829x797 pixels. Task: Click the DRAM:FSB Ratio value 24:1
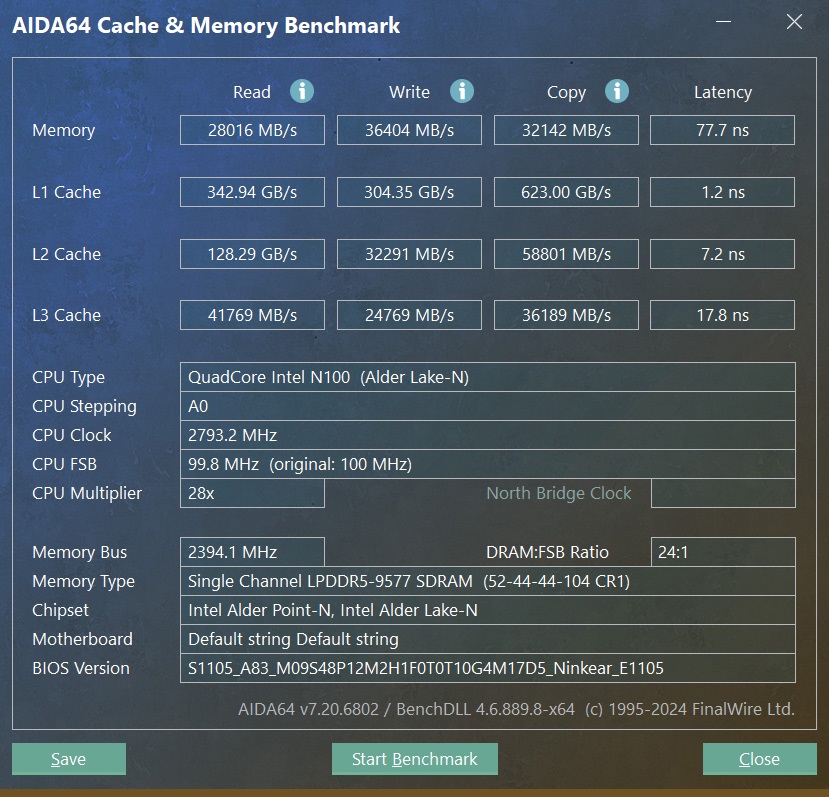pyautogui.click(x=723, y=552)
